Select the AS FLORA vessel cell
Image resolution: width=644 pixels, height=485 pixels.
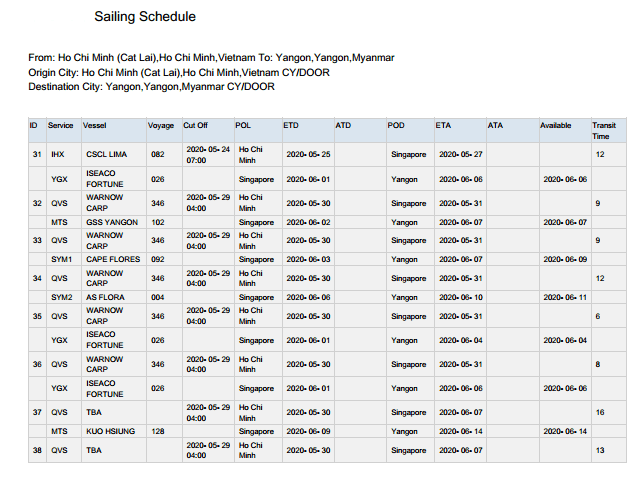(x=104, y=297)
